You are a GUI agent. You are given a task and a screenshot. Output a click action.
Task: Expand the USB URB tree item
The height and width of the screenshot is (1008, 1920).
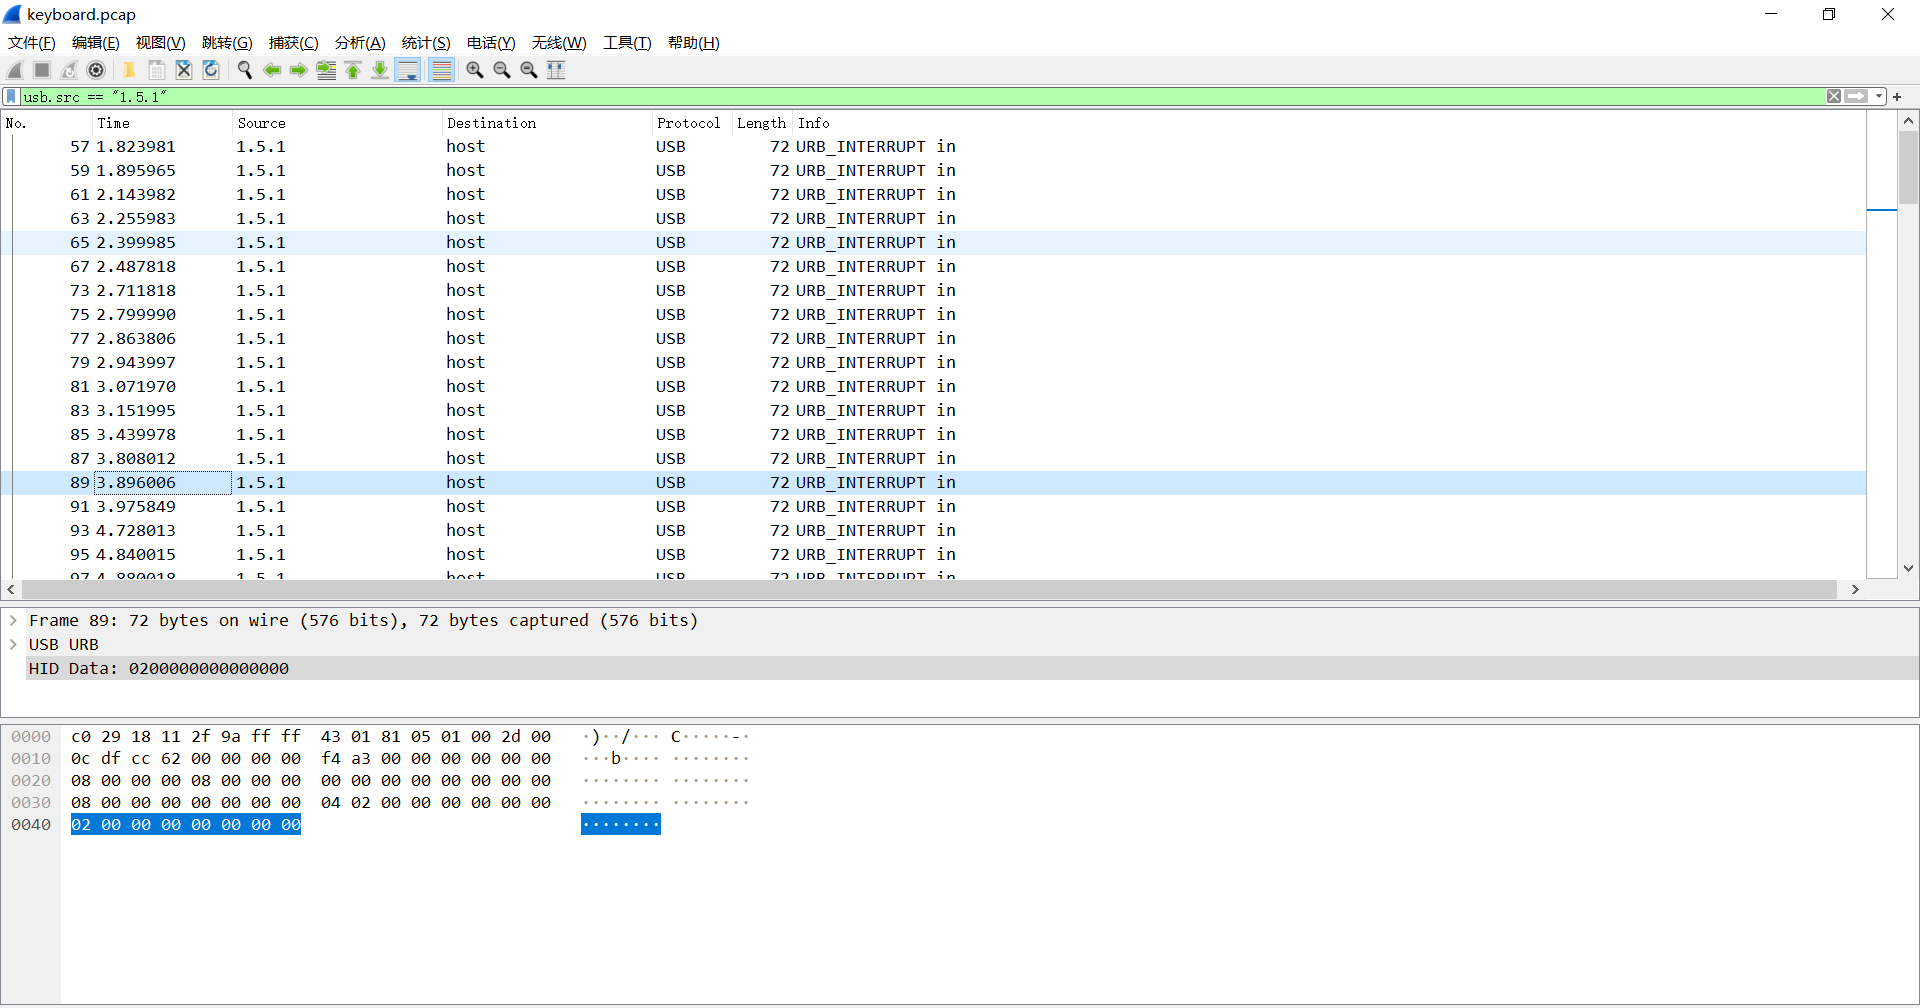(13, 644)
